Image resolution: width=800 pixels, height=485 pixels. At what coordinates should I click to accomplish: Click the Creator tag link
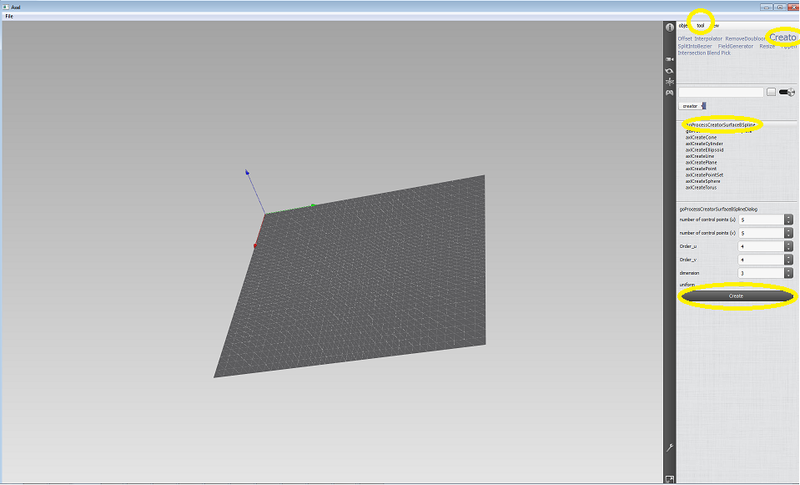click(x=782, y=37)
